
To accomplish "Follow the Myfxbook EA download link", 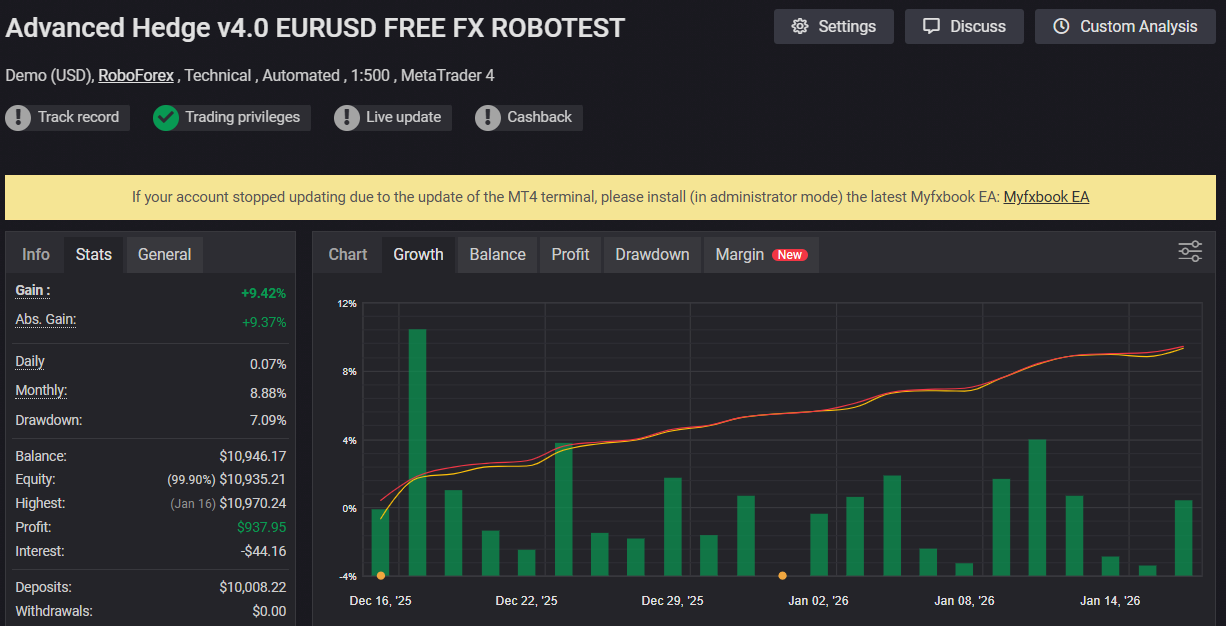I will 1046,197.
